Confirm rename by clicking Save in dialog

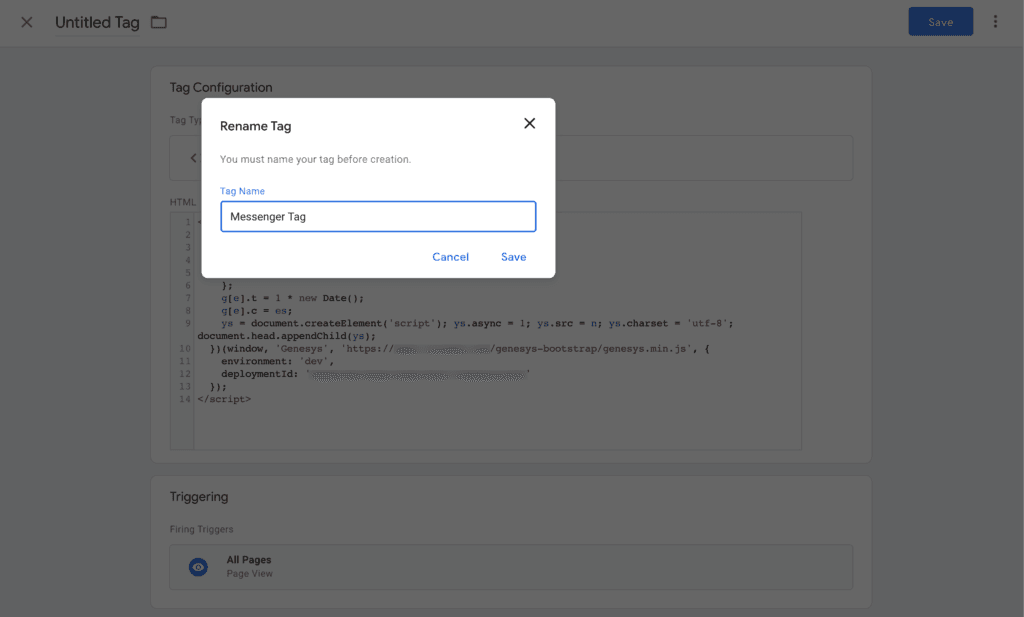click(x=513, y=256)
